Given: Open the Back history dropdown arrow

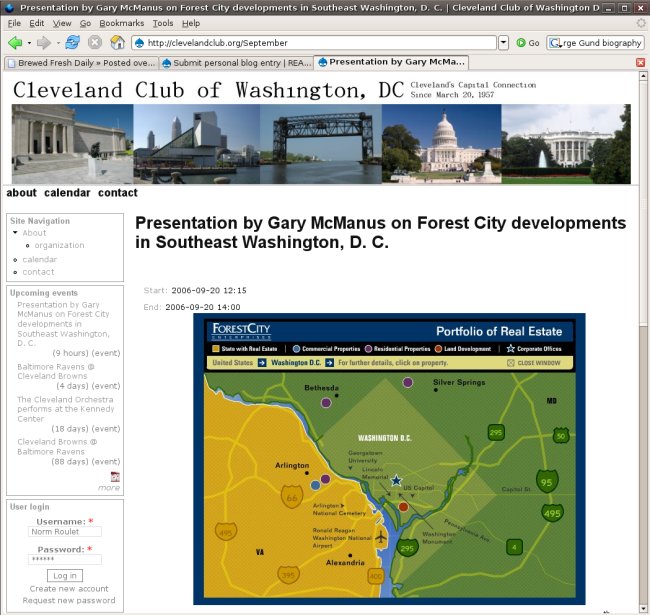Looking at the screenshot, I should coord(29,43).
